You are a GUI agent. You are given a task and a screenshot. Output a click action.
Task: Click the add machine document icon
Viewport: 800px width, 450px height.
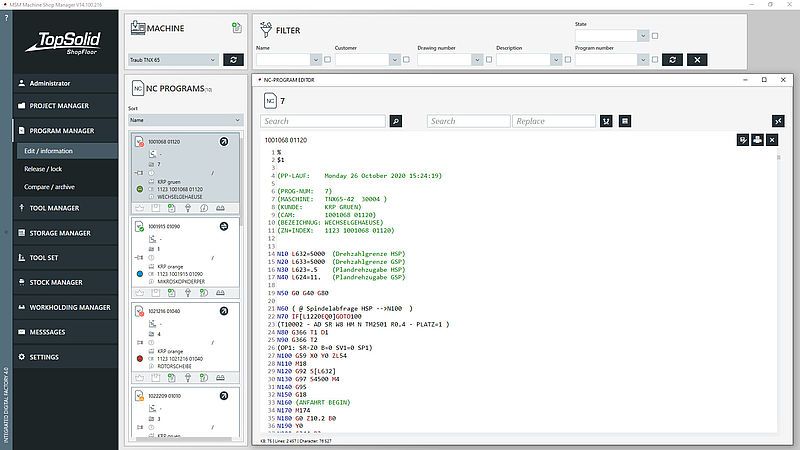point(236,27)
